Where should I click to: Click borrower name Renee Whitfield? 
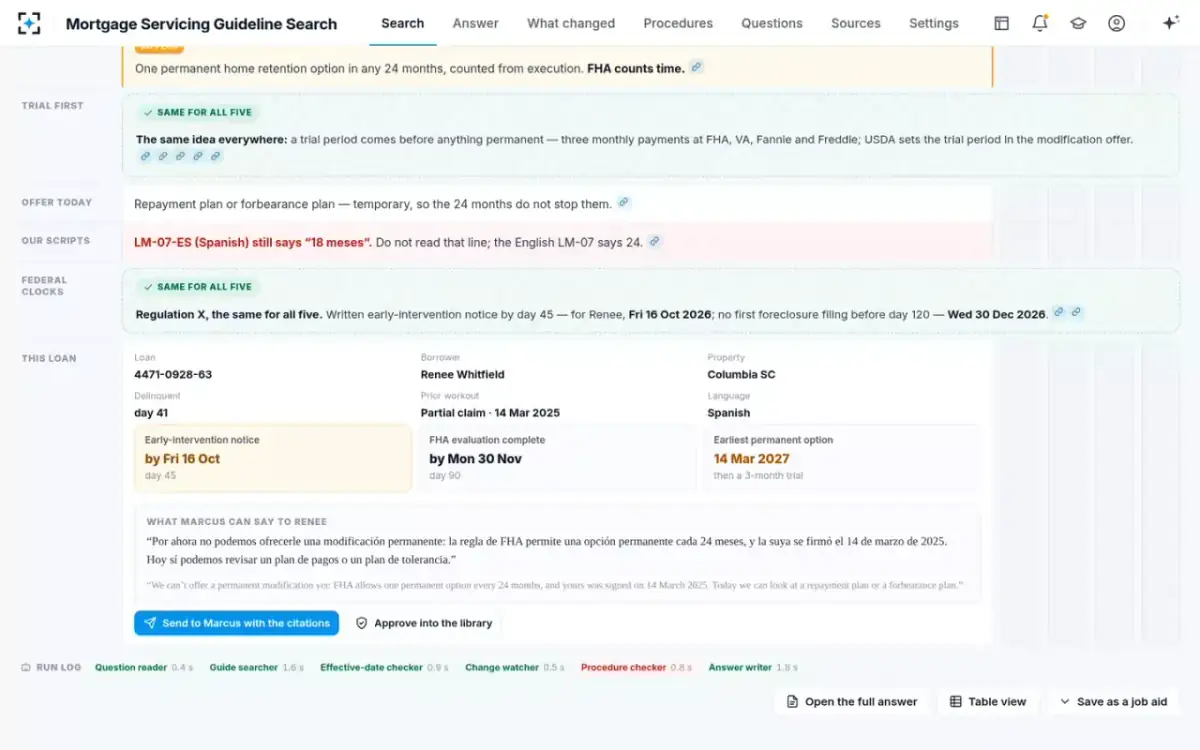tap(463, 375)
